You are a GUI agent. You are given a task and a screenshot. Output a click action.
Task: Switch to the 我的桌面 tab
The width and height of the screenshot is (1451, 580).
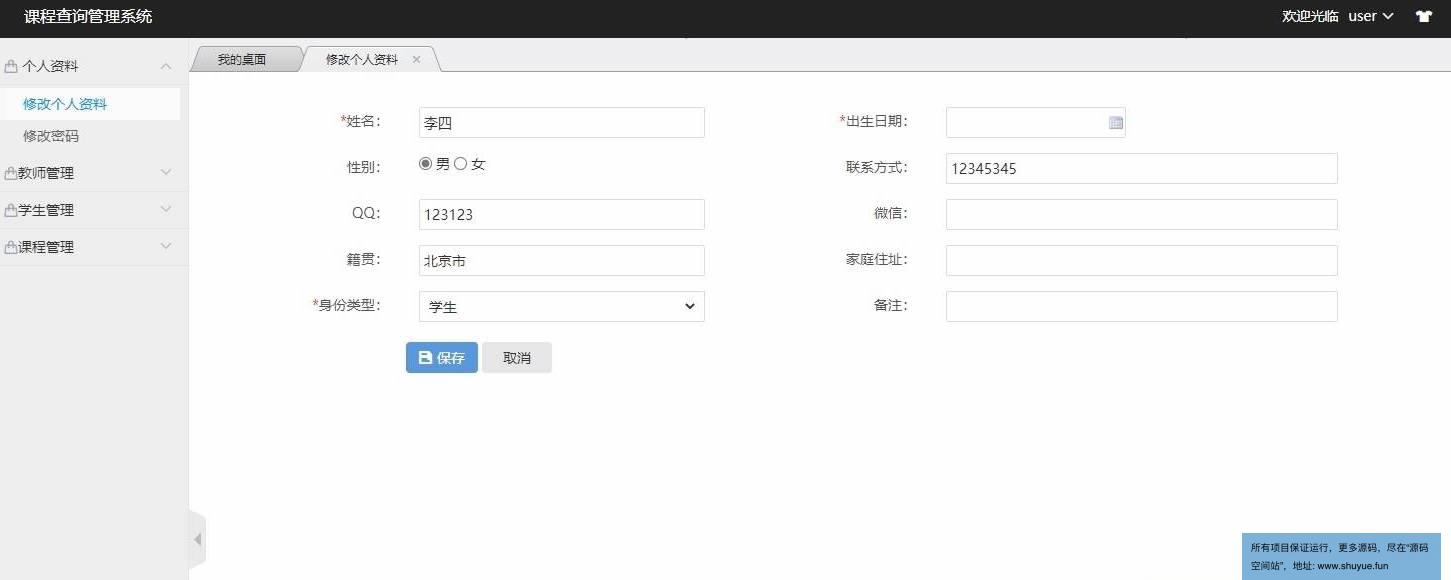pos(242,60)
